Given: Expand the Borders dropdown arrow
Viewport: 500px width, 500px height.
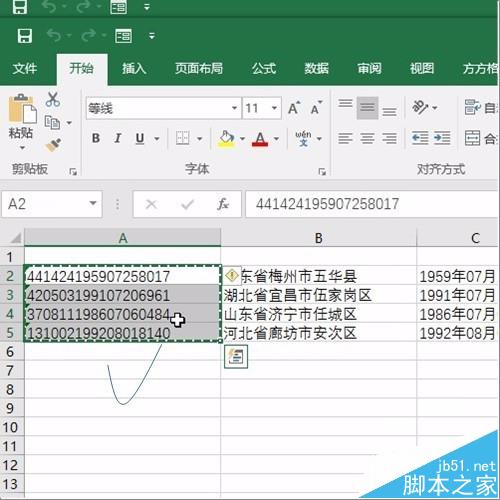Looking at the screenshot, I should point(199,138).
